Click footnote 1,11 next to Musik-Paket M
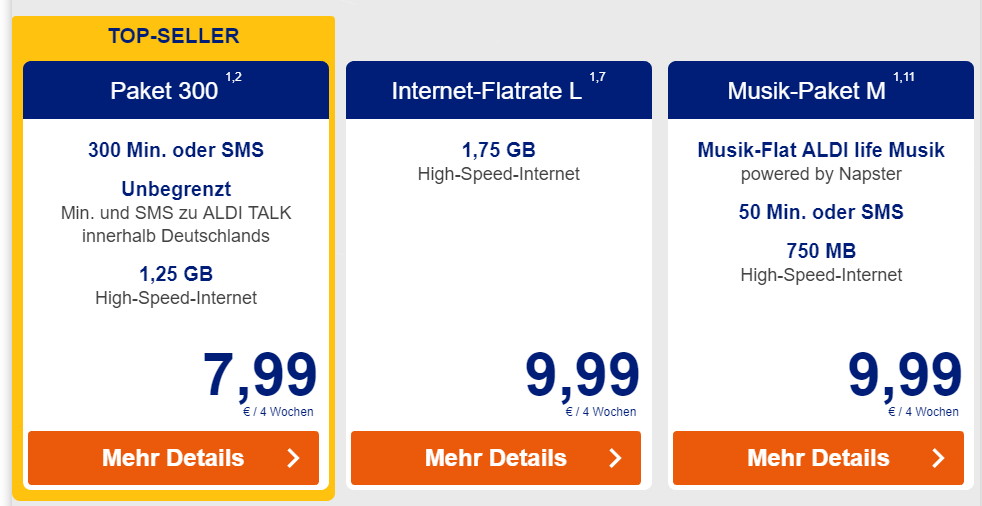Image resolution: width=982 pixels, height=506 pixels. [x=904, y=78]
